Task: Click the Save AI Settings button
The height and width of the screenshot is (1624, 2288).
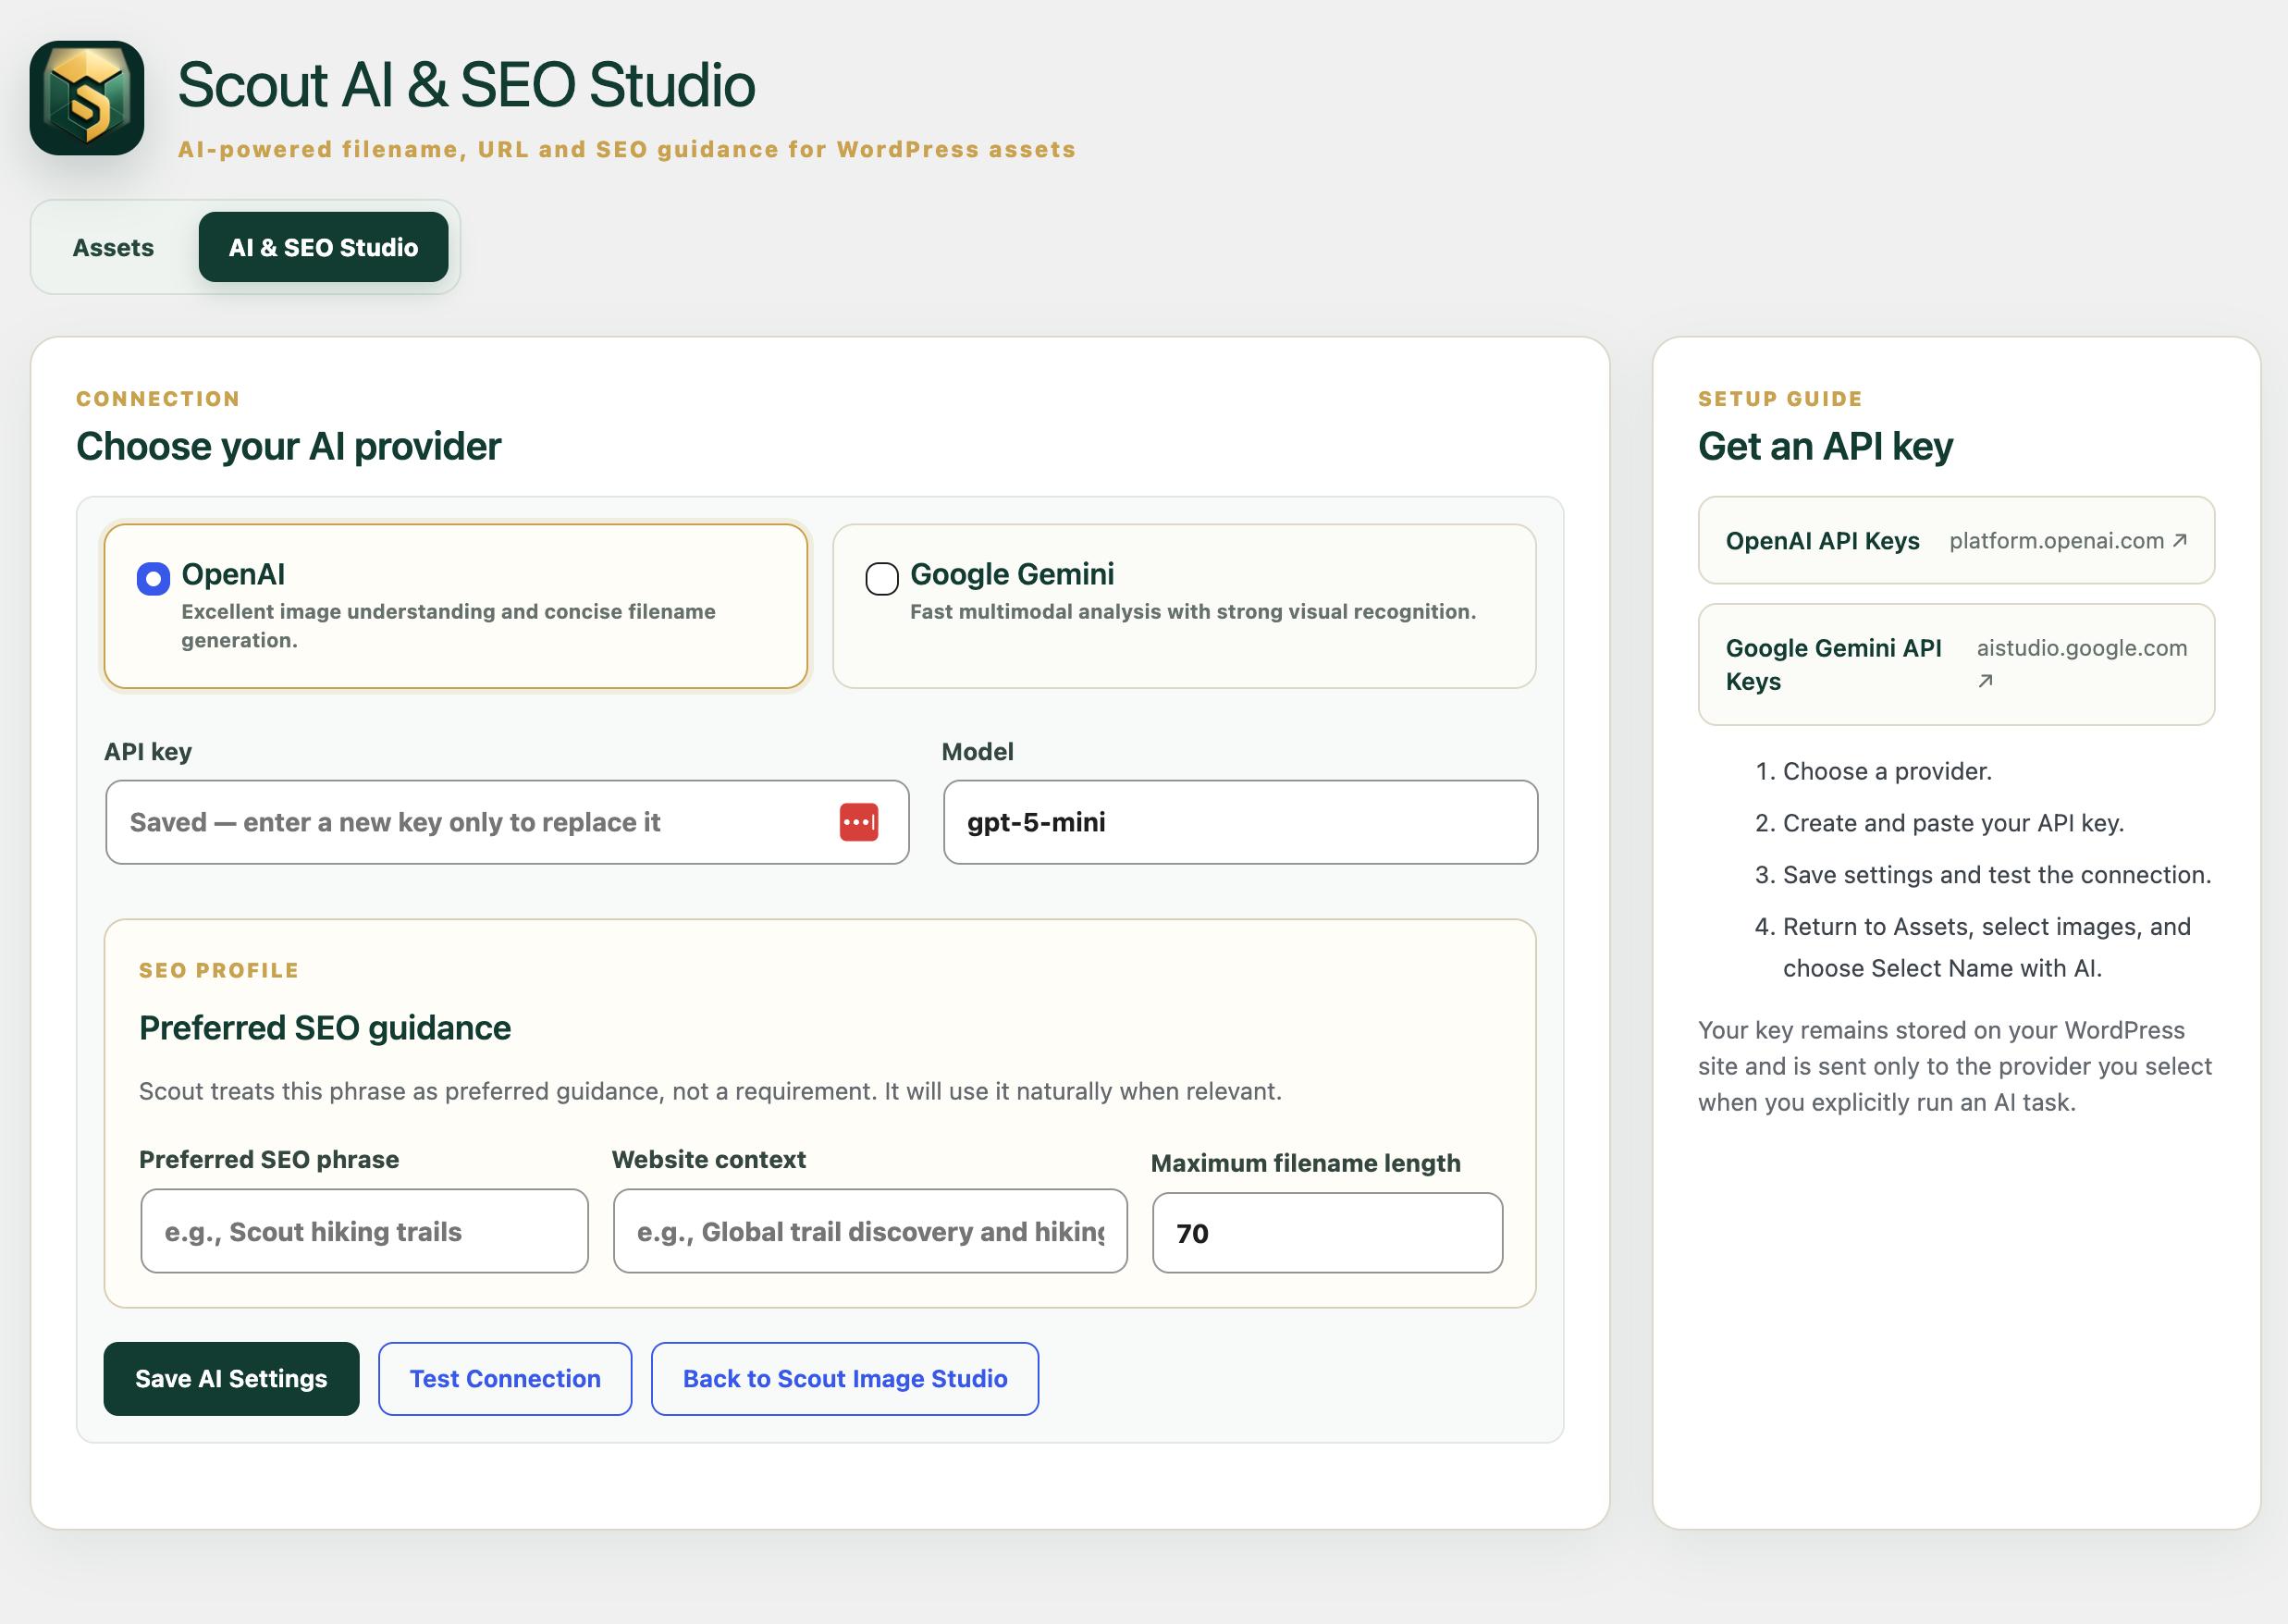Action: pyautogui.click(x=231, y=1378)
